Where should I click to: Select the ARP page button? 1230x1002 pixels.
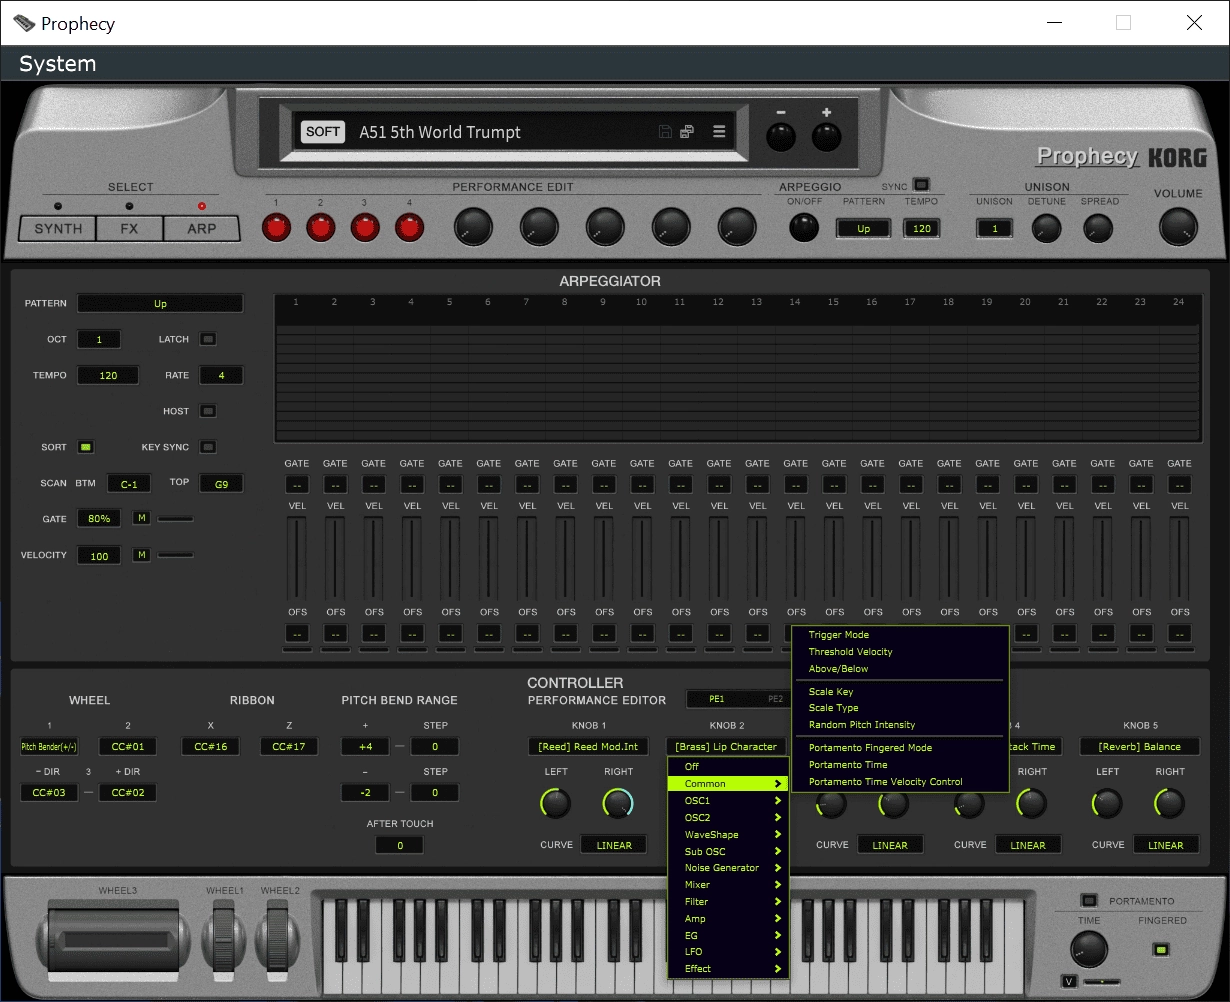202,228
